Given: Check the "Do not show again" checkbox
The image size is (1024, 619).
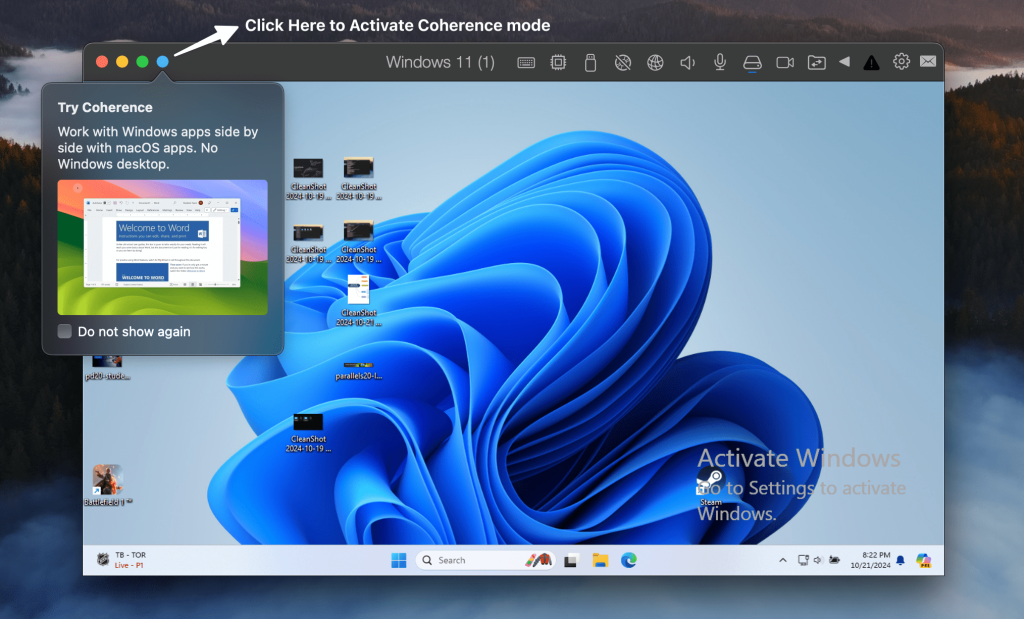Looking at the screenshot, I should click(x=65, y=332).
